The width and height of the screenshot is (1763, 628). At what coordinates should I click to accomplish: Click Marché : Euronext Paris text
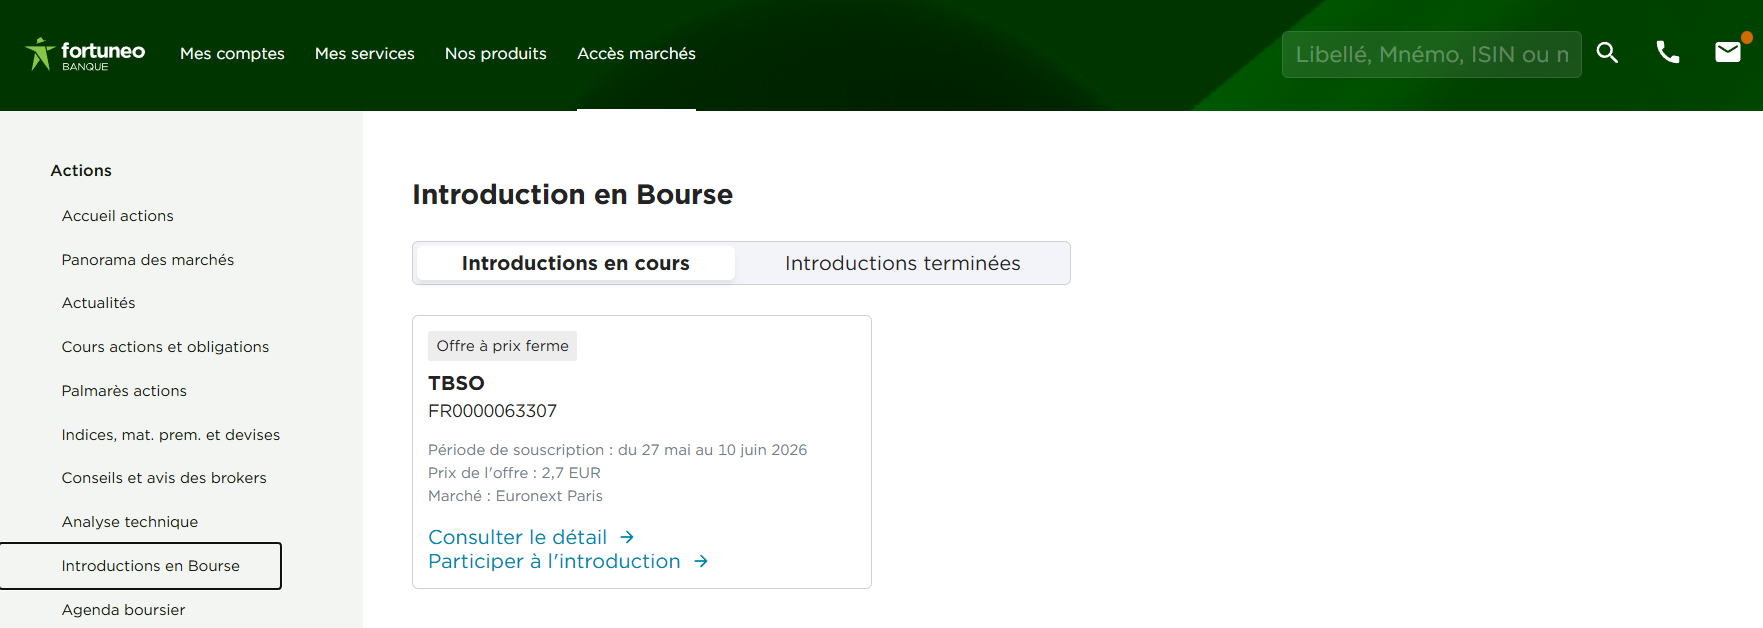(x=515, y=496)
